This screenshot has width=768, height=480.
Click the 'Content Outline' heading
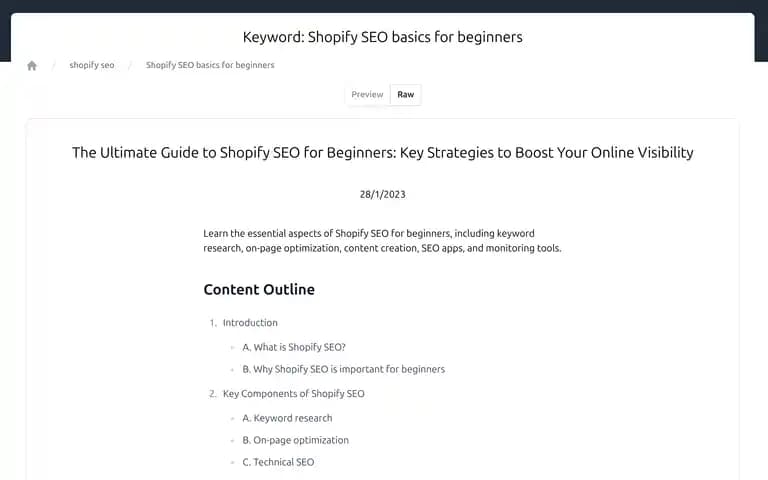pos(259,289)
